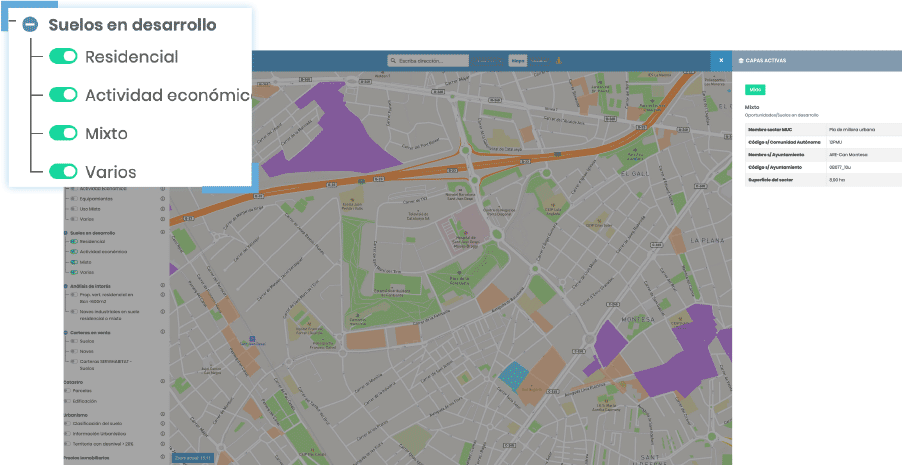Click Código s/ Ayuntamiento table row
This screenshot has width=902, height=465.
click(x=824, y=167)
